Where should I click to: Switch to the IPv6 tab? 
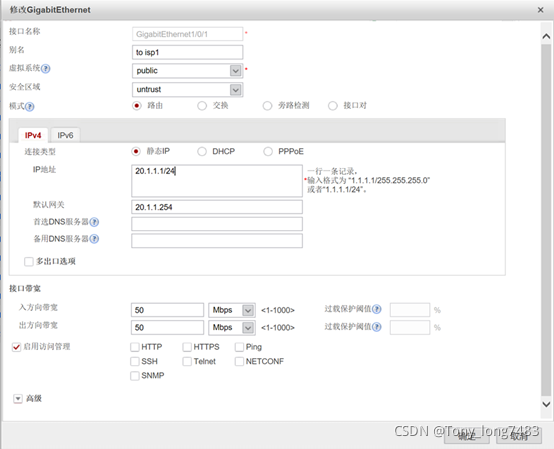pos(65,135)
